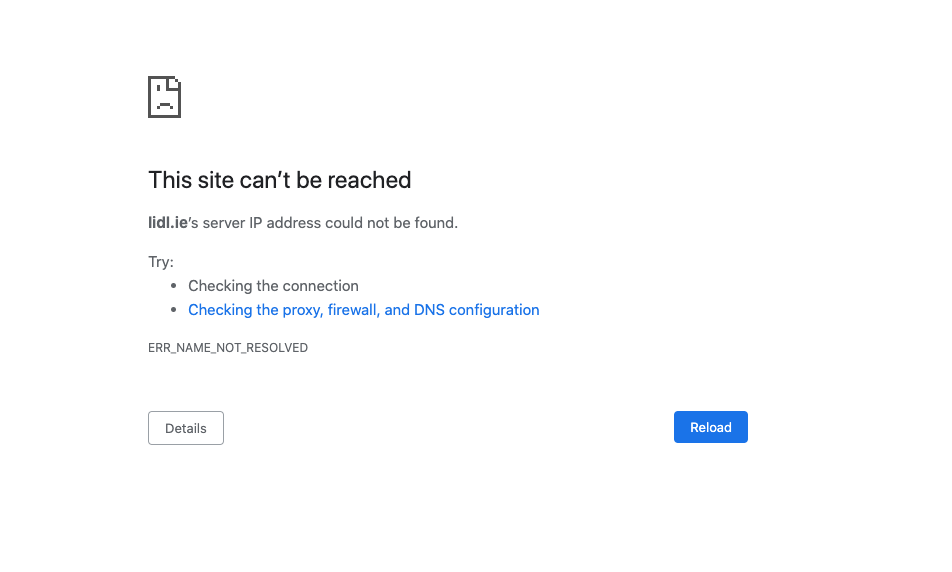The width and height of the screenshot is (952, 572).
Task: Click the 'Try:' label
Action: [x=161, y=262]
